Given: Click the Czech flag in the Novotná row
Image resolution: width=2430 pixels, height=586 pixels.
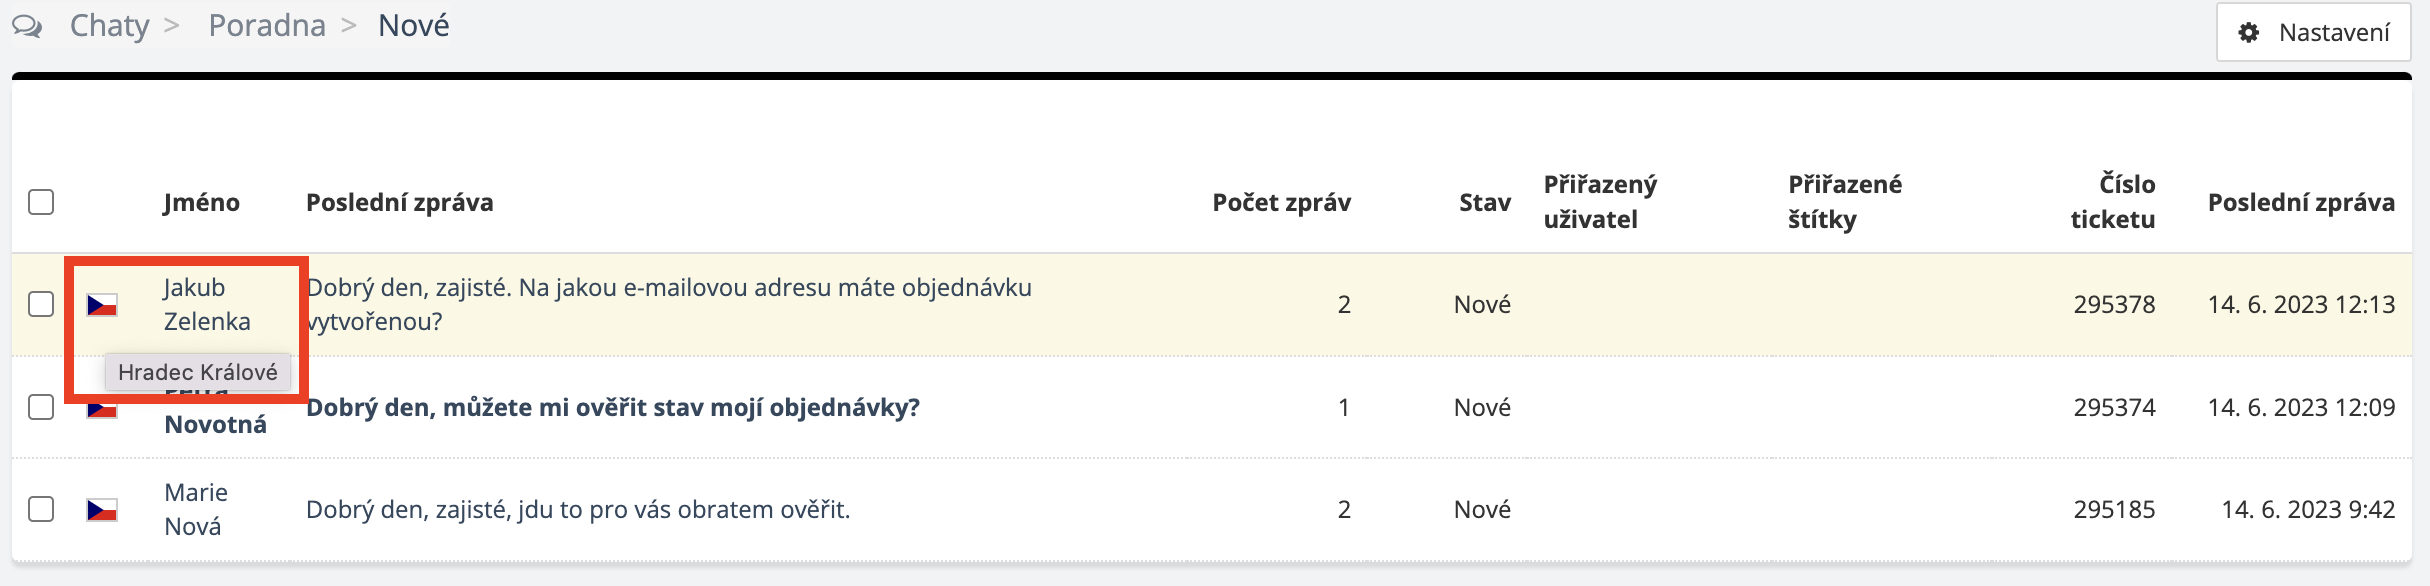Looking at the screenshot, I should (102, 411).
